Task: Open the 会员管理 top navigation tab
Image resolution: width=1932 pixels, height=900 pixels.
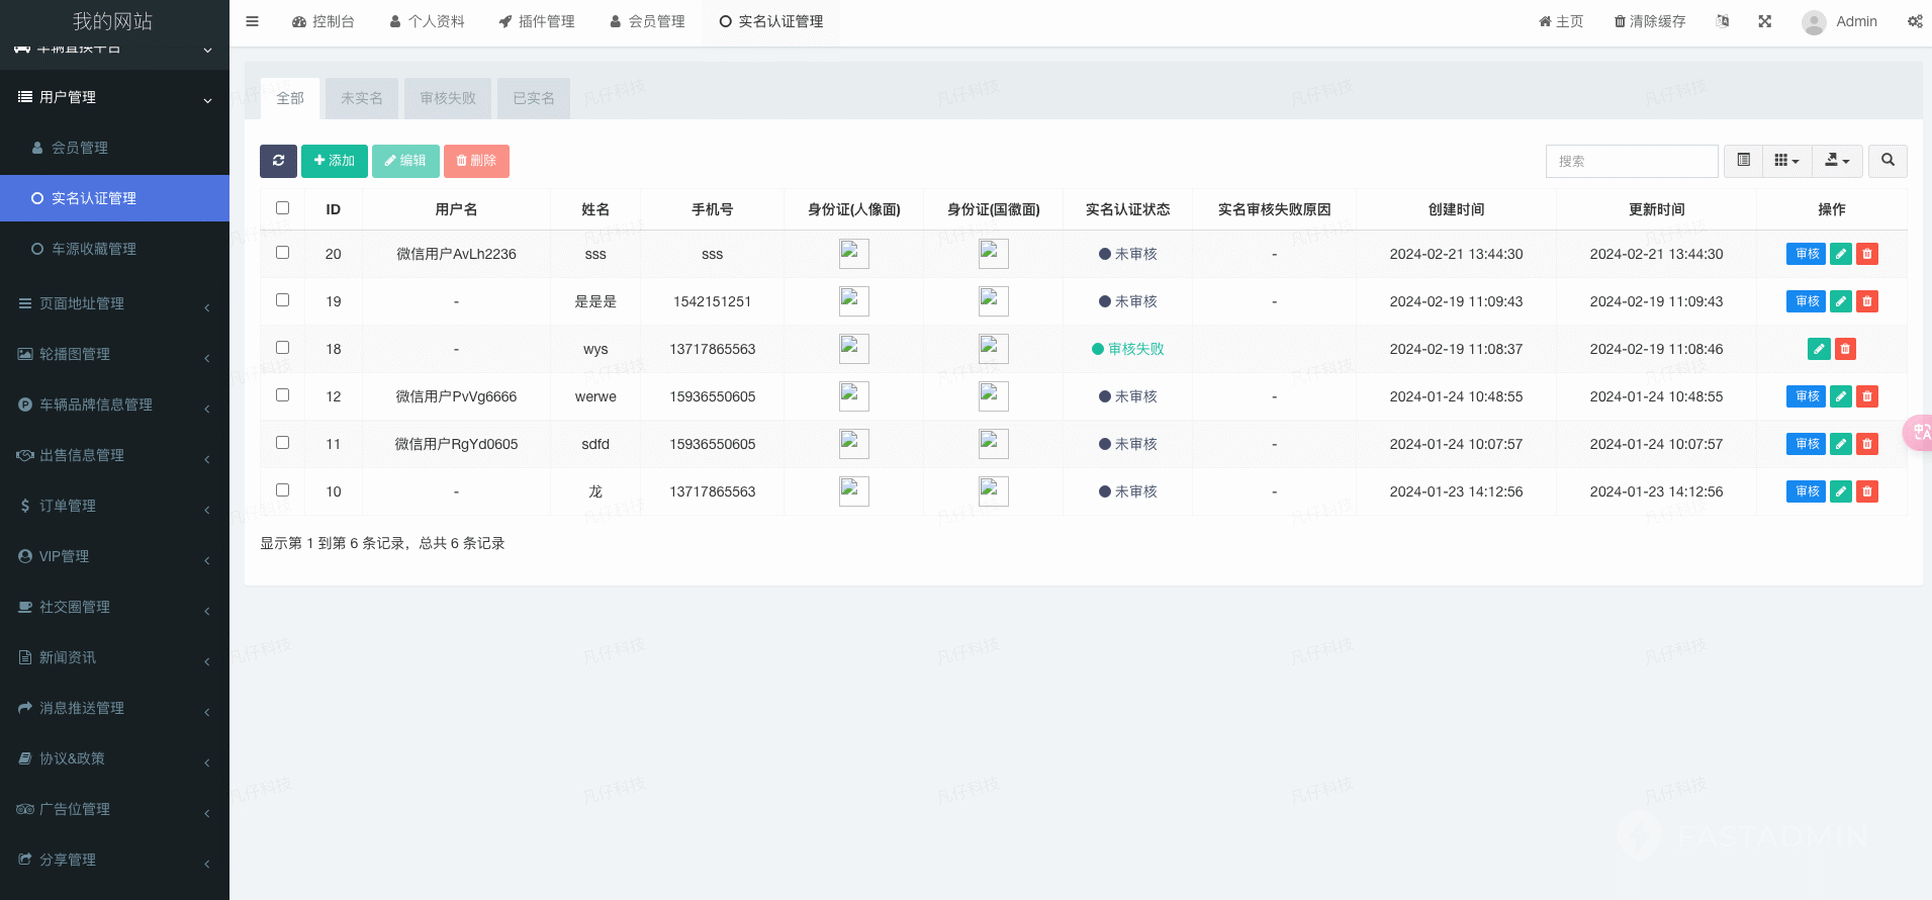Action: (x=647, y=21)
